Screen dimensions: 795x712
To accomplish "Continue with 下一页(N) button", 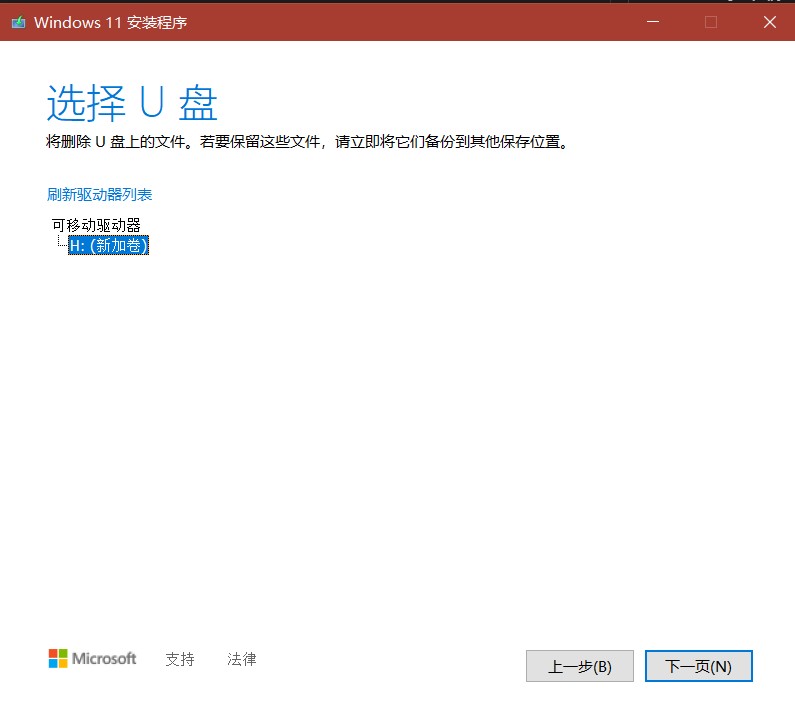I will point(699,666).
